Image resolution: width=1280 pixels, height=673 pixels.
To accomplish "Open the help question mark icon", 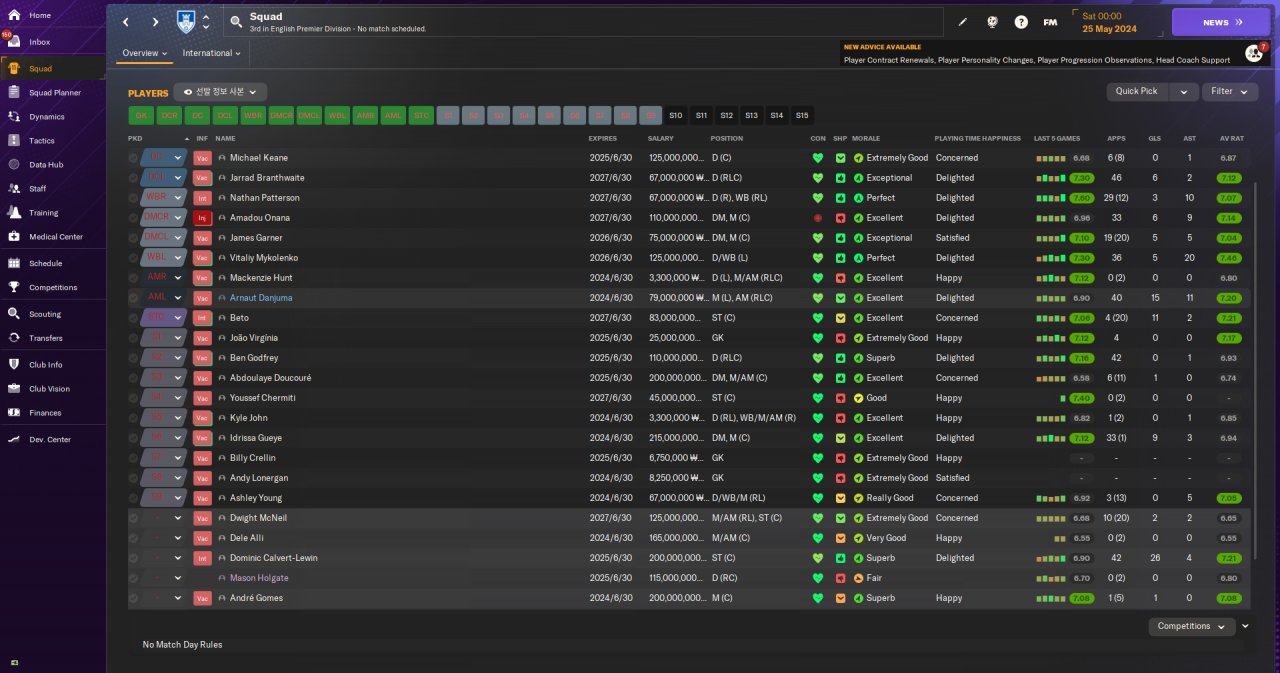I will pos(1021,22).
